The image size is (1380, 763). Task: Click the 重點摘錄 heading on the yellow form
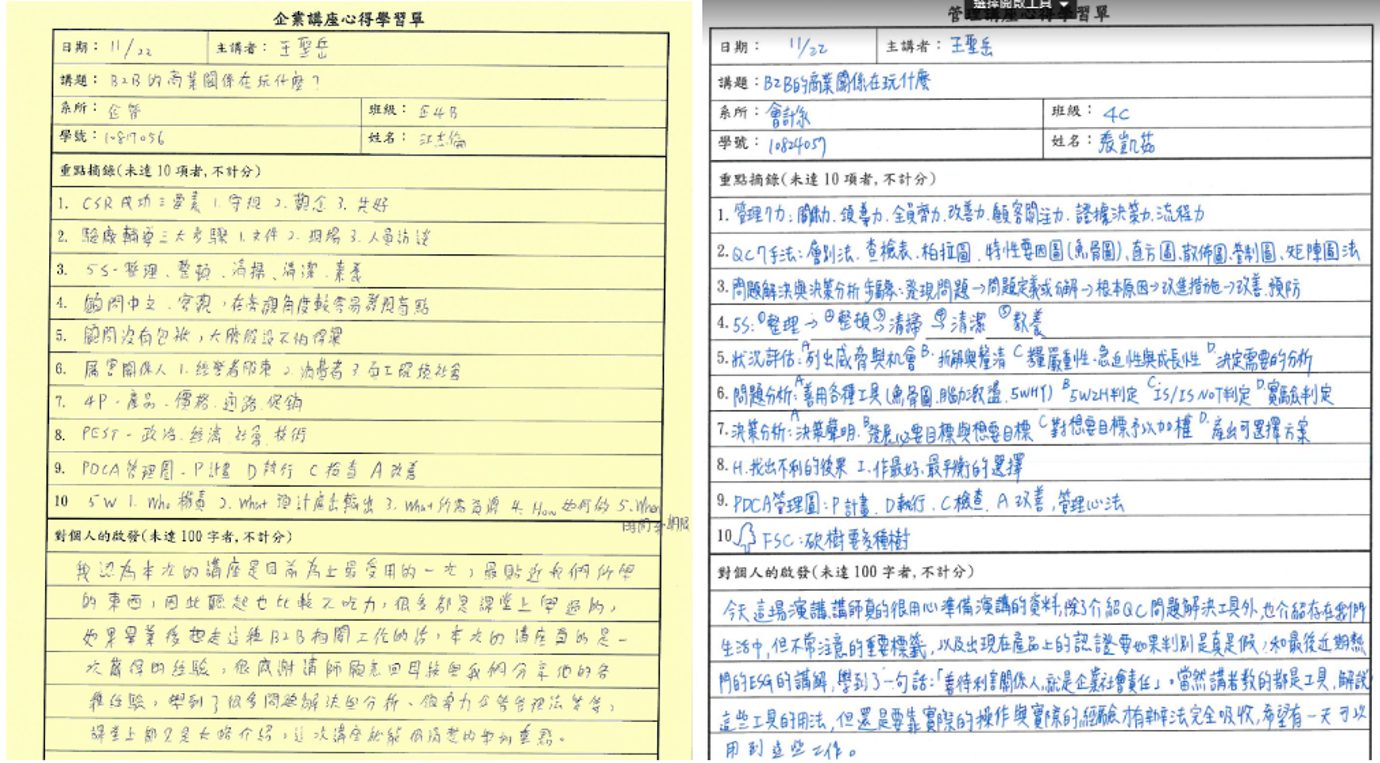click(x=150, y=172)
